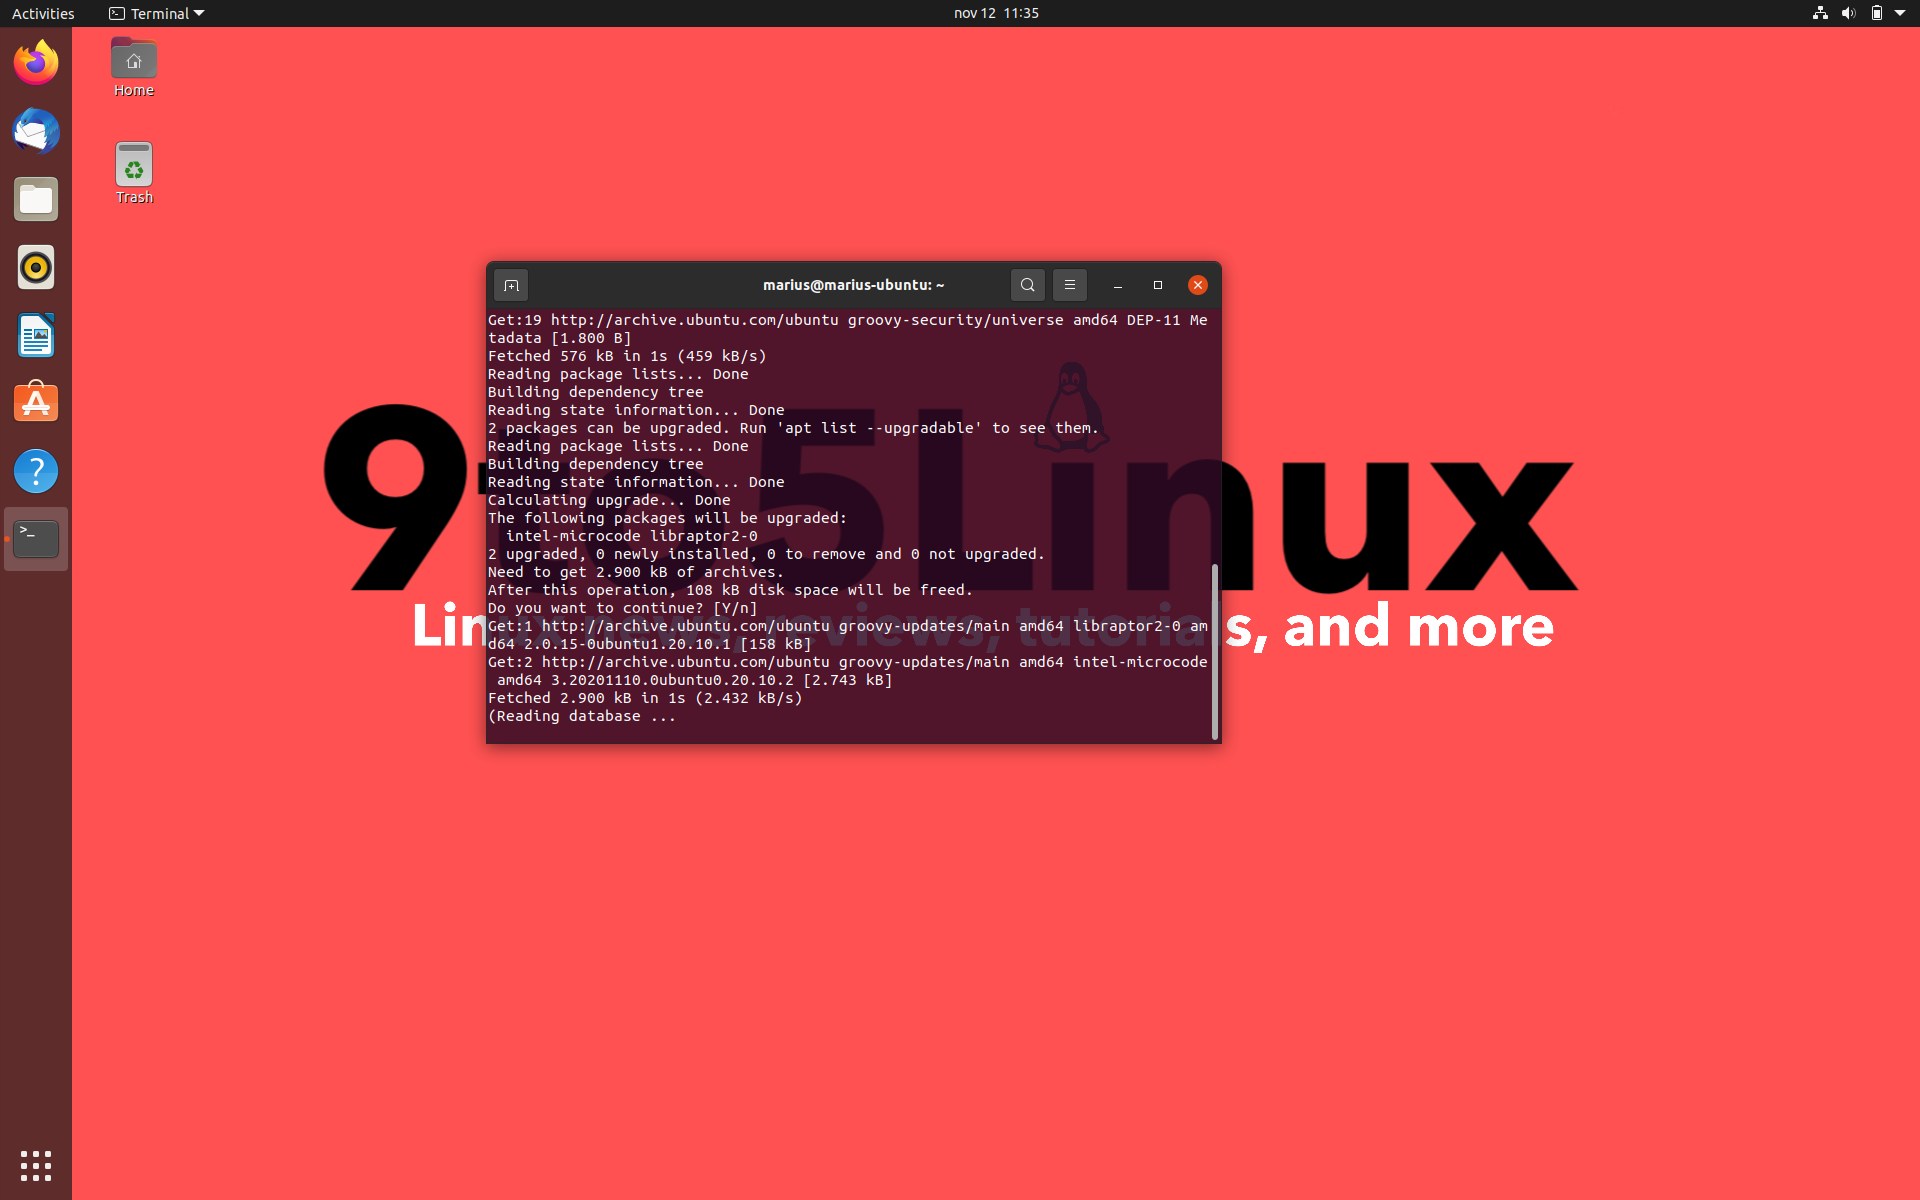Launch Rhythmbox music player
The width and height of the screenshot is (1920, 1200).
point(36,267)
